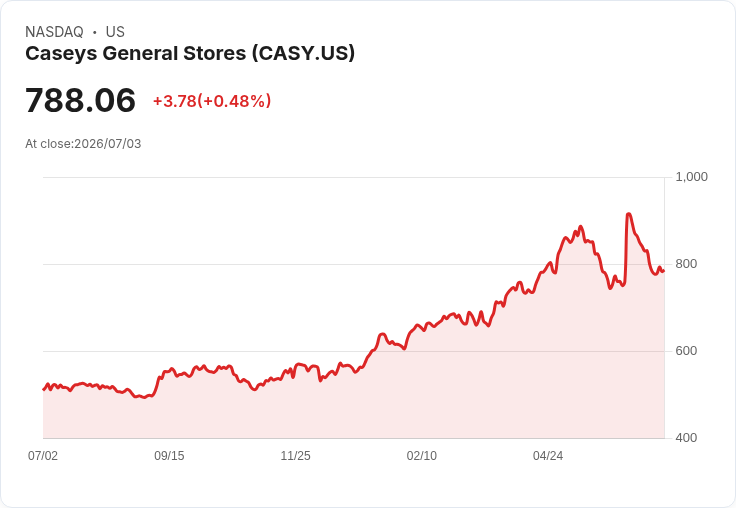Click the +3.78(+0.48%) change figure
This screenshot has height=508, width=736.
point(212,101)
